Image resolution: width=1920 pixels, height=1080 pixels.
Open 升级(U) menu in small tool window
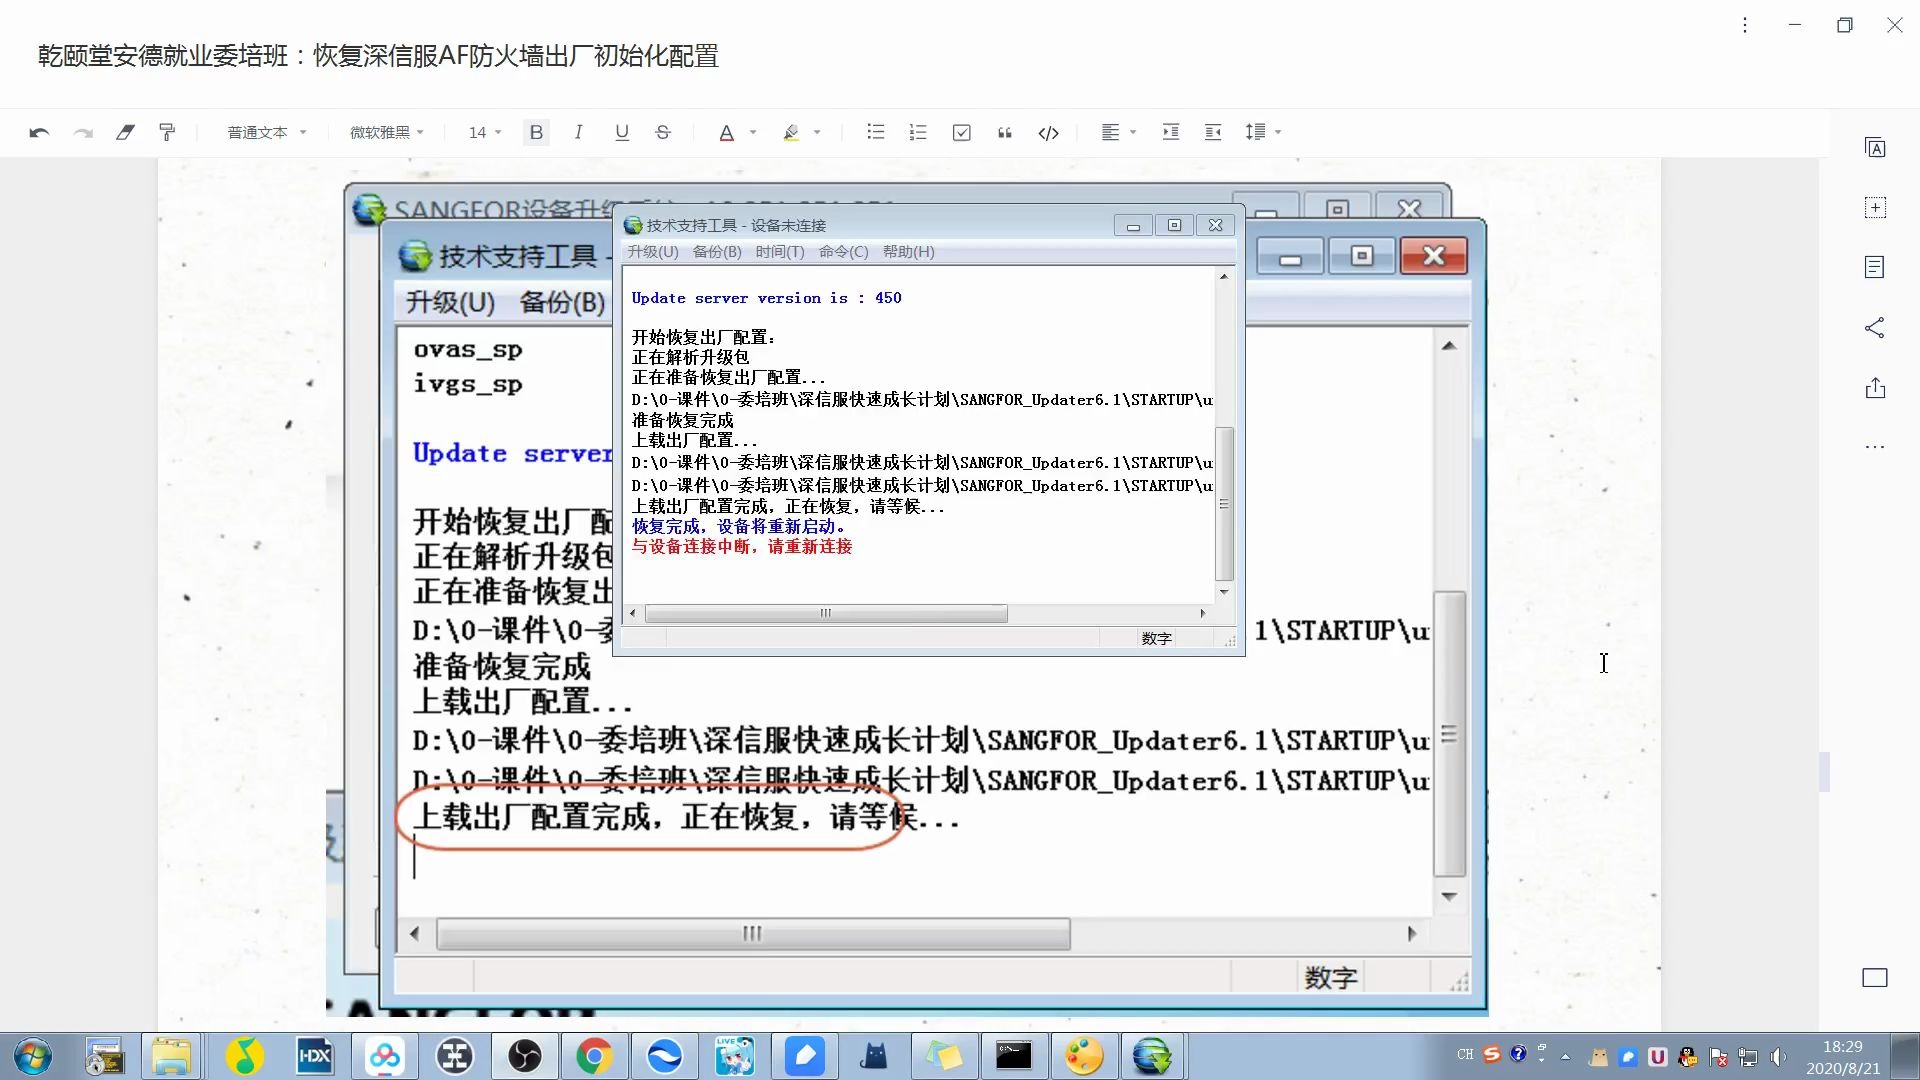pos(652,252)
